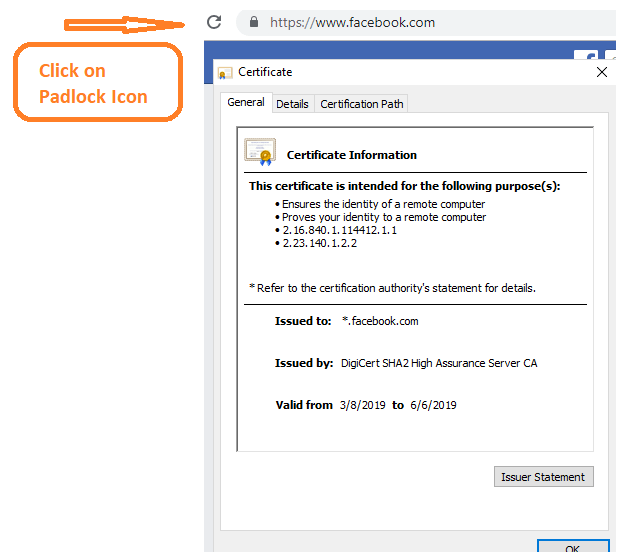Confirm the dialog with OK button
The image size is (618, 552).
point(573,546)
